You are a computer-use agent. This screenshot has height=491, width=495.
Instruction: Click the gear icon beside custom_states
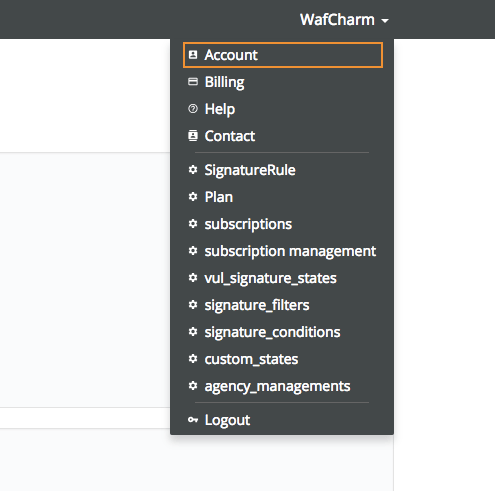pyautogui.click(x=193, y=359)
